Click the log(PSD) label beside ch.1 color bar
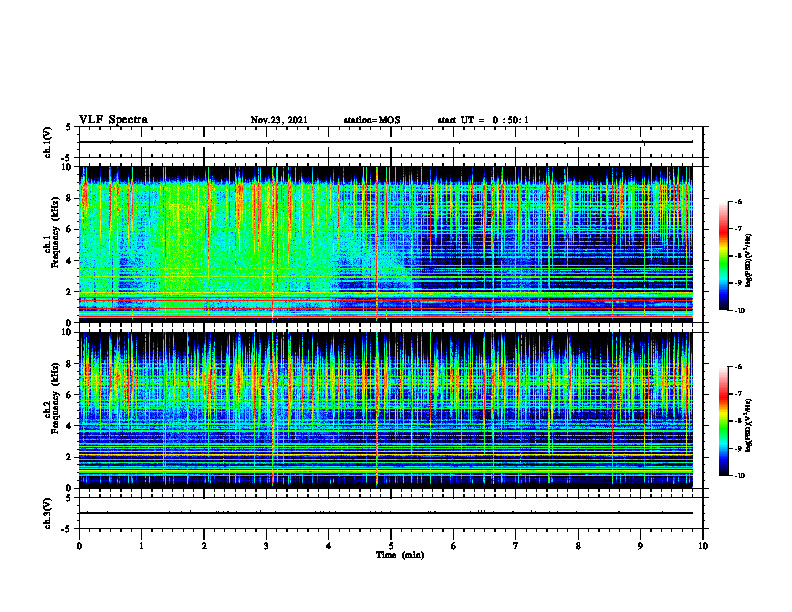Screen dimensions: 792x612 click(x=749, y=261)
